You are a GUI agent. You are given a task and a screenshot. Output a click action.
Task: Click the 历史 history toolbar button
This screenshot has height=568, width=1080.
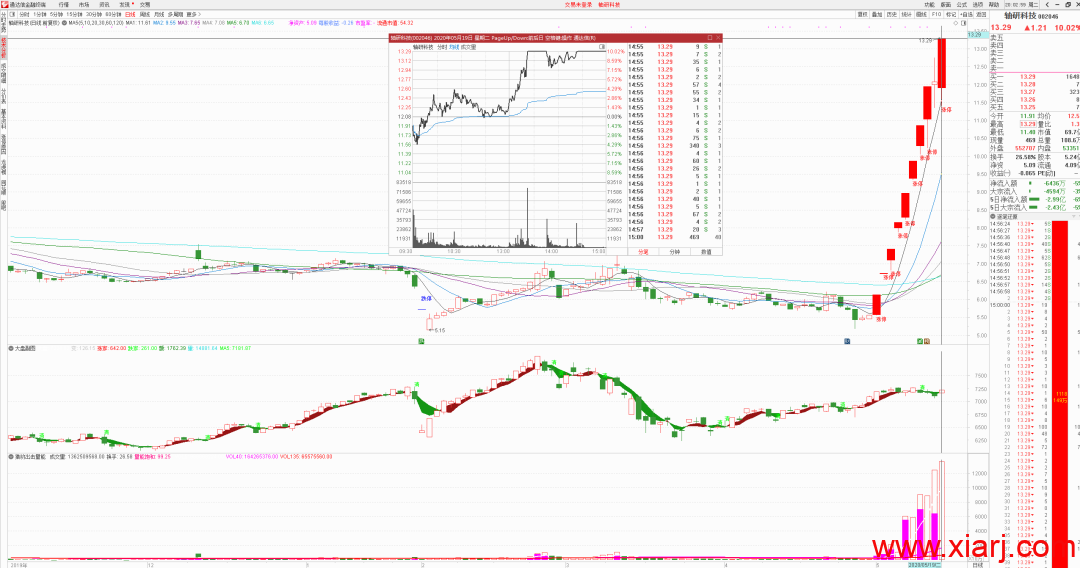pyautogui.click(x=891, y=14)
